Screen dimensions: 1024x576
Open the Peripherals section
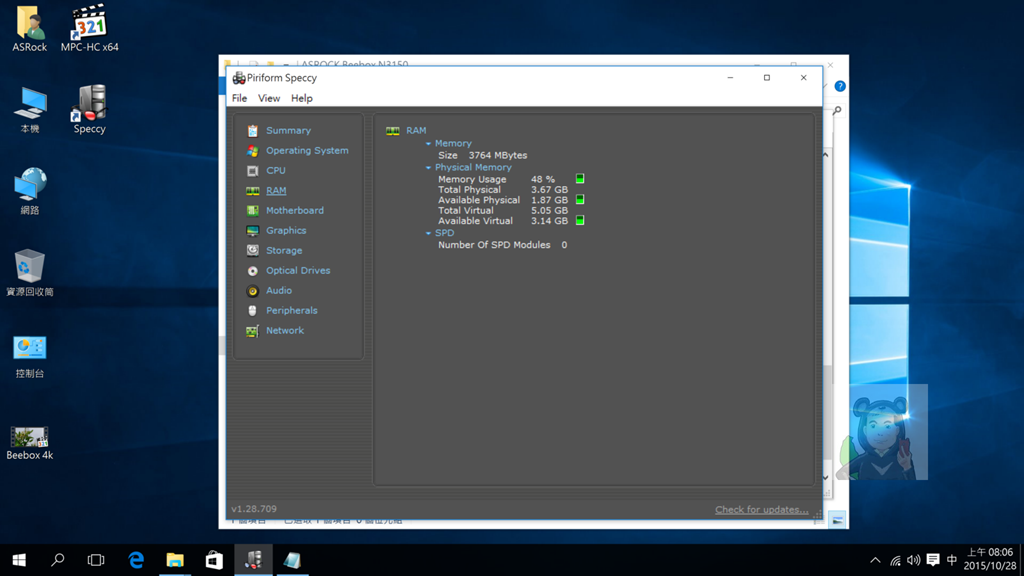291,311
